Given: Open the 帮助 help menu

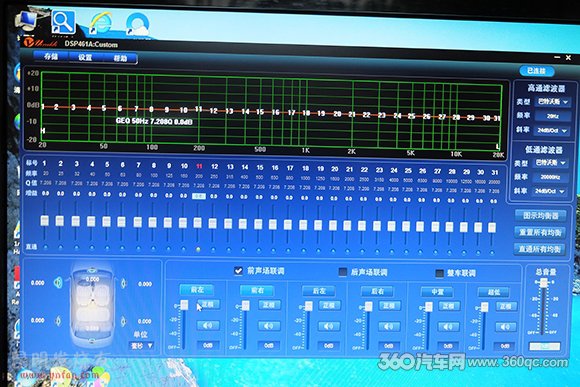Looking at the screenshot, I should [120, 58].
